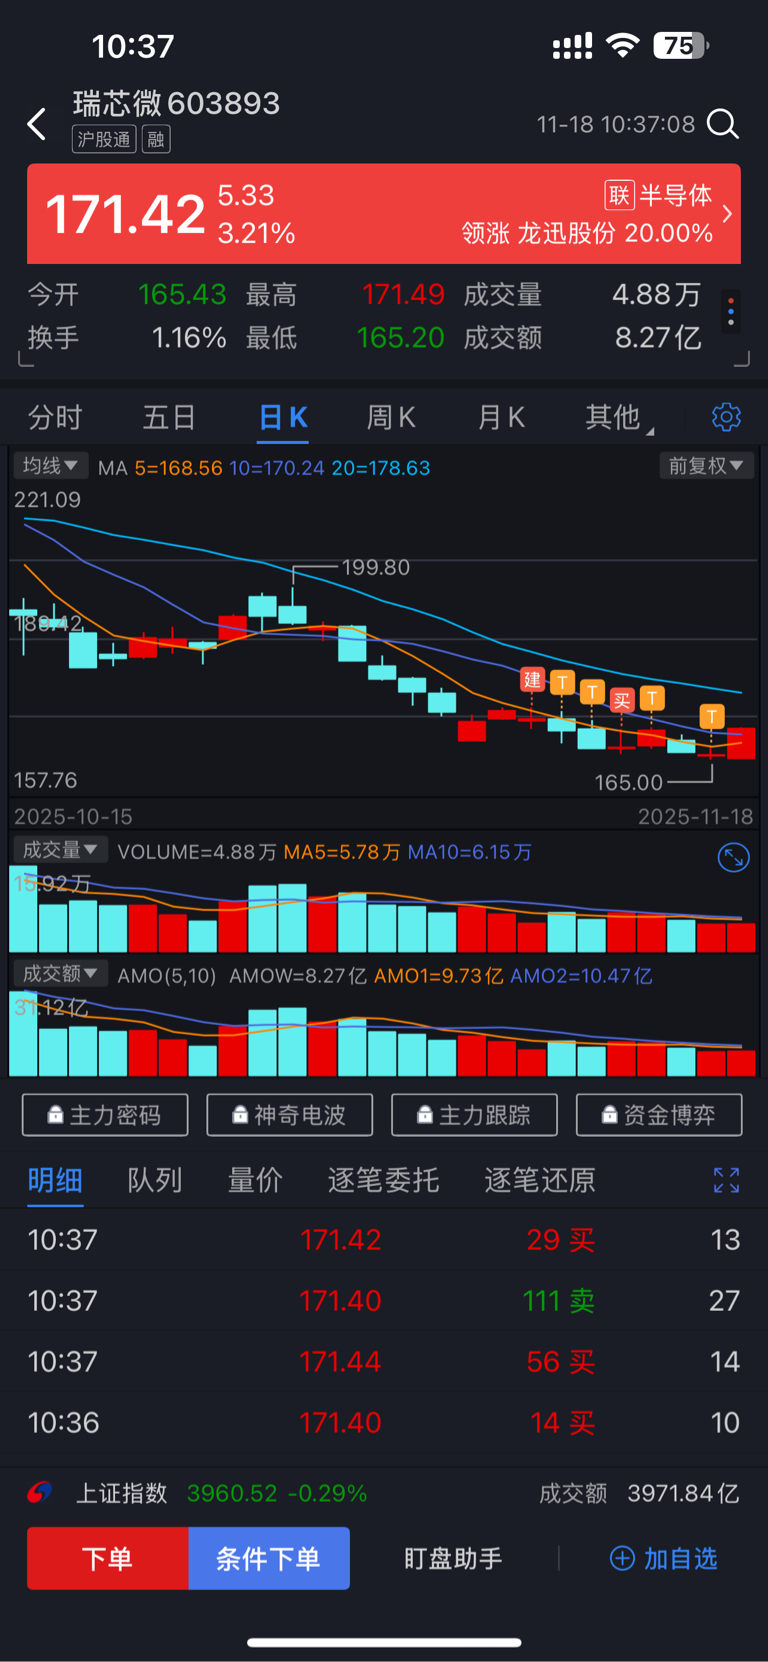Switch to 月K chart tab

click(x=501, y=417)
